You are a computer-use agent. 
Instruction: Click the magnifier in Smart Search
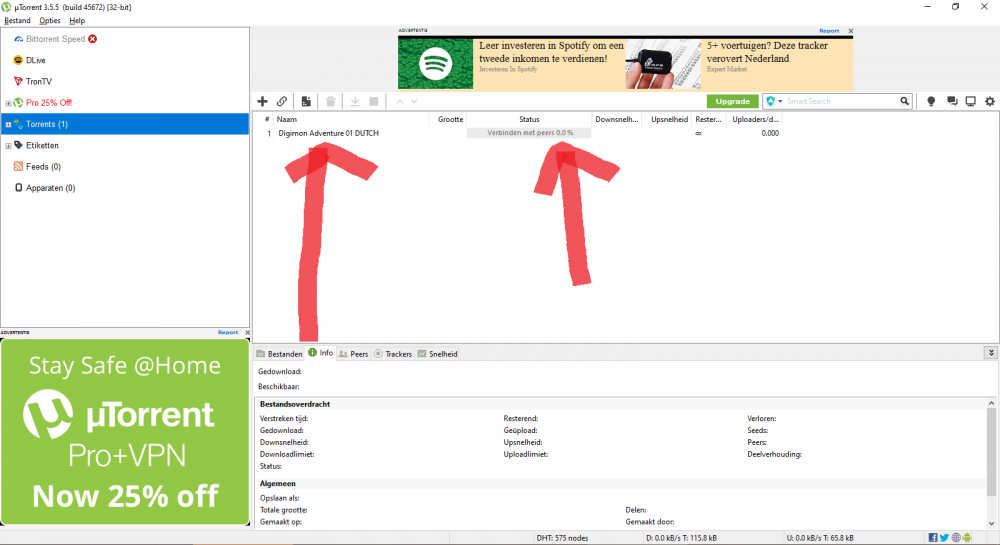pos(904,101)
